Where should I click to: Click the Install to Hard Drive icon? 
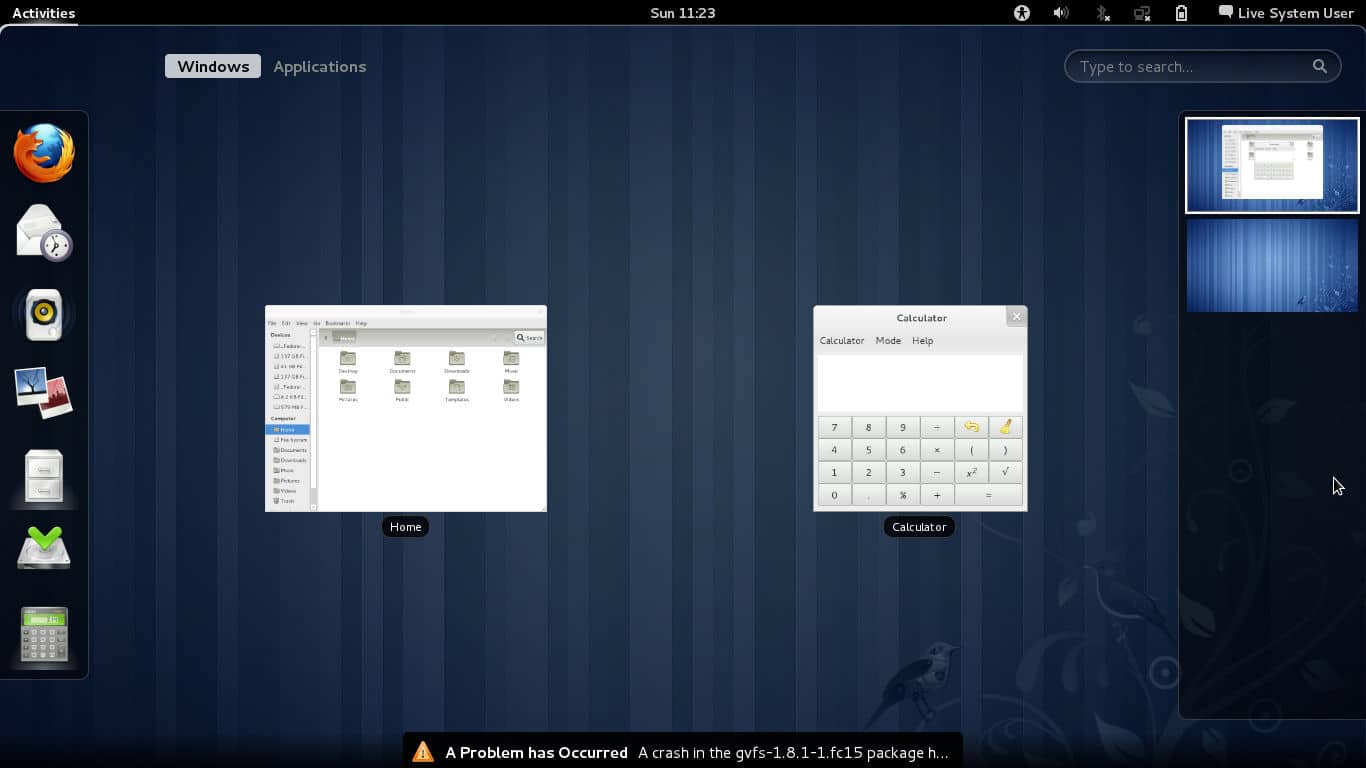click(x=44, y=548)
